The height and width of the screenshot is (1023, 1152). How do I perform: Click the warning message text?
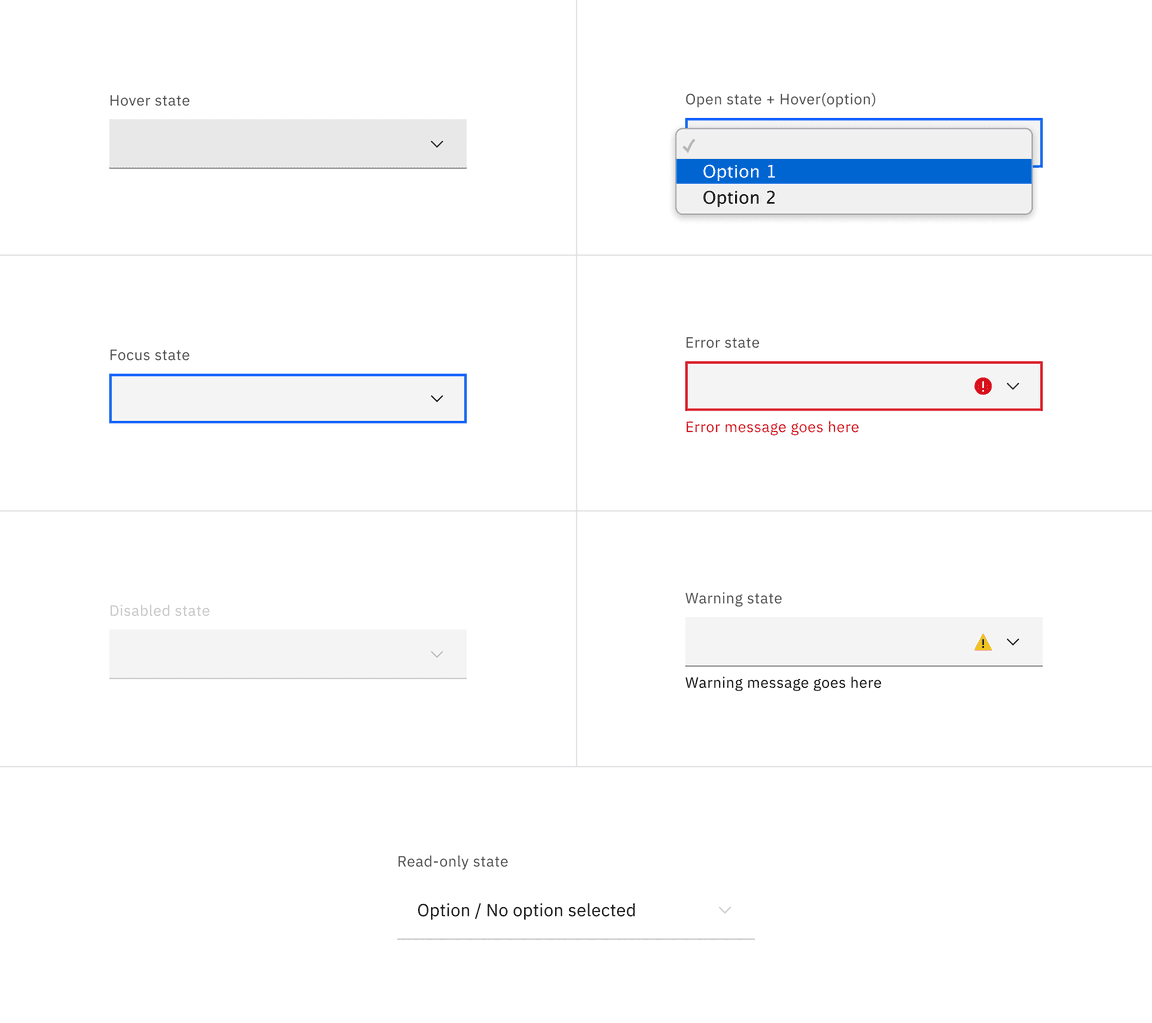[783, 683]
